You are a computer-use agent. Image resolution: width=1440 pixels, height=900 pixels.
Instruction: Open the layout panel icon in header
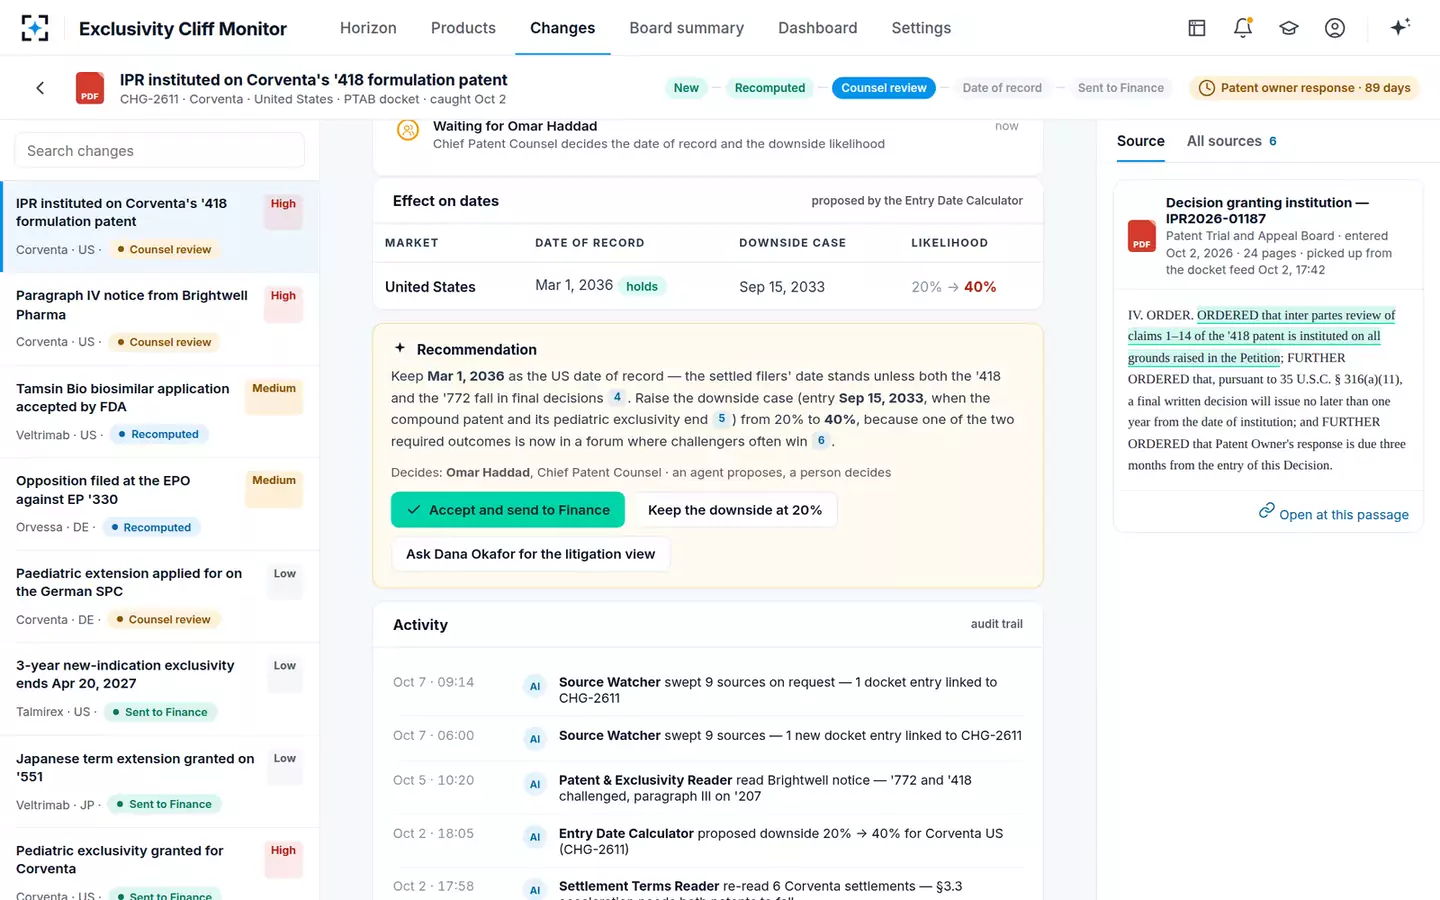click(x=1197, y=28)
